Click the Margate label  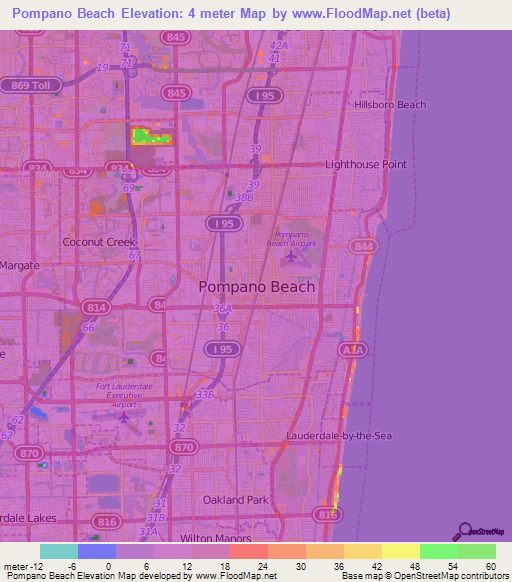(x=20, y=266)
